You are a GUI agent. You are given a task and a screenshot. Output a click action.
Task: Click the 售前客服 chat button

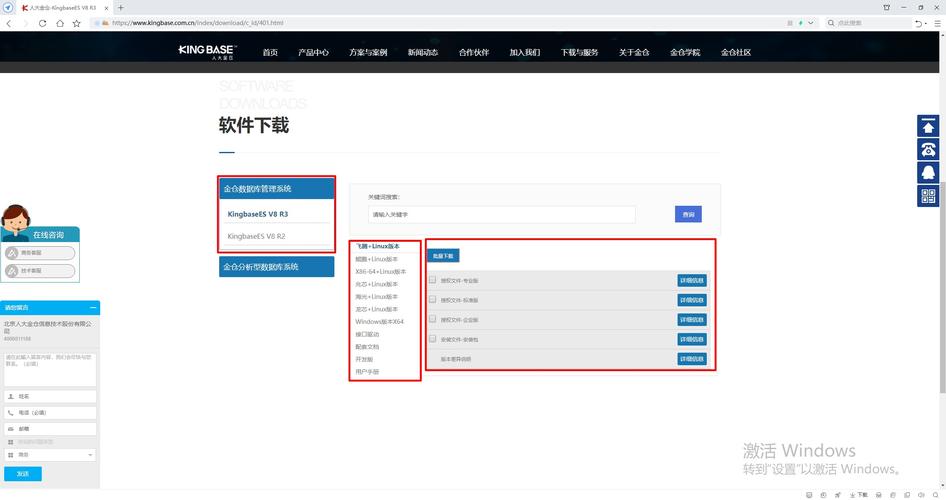click(x=40, y=253)
